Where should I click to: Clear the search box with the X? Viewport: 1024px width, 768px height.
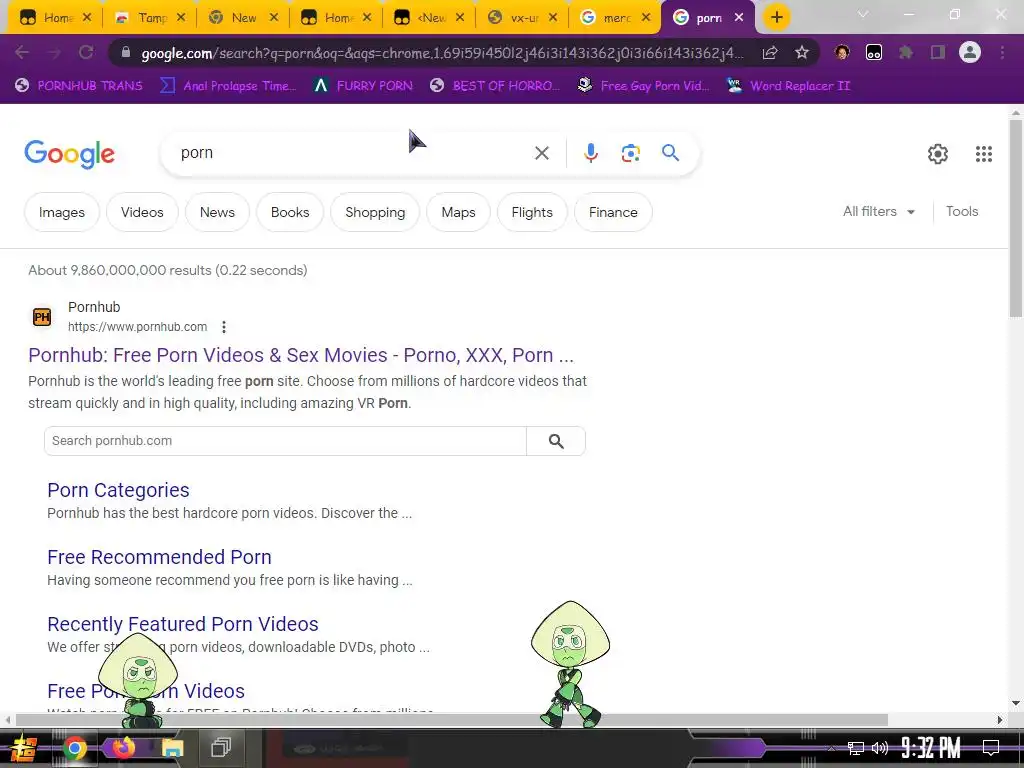pyautogui.click(x=541, y=153)
